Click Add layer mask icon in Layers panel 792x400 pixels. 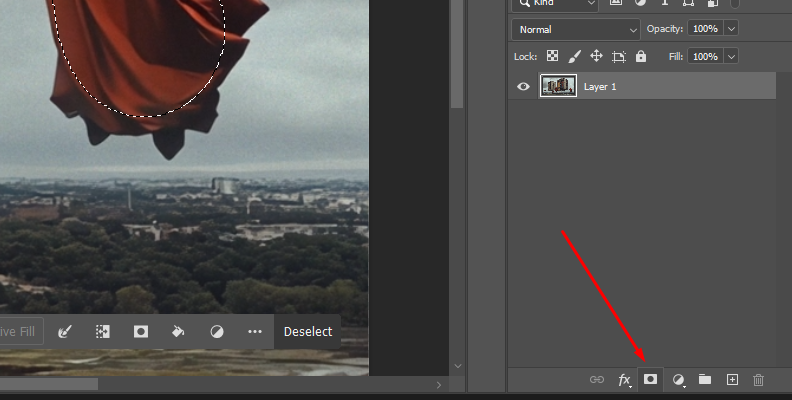point(650,380)
